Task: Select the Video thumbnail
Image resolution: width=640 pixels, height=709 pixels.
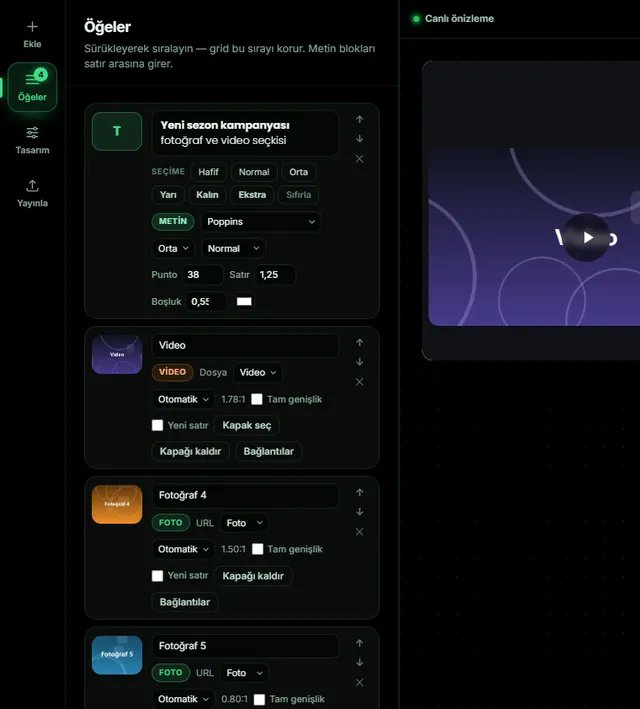Action: 117,354
